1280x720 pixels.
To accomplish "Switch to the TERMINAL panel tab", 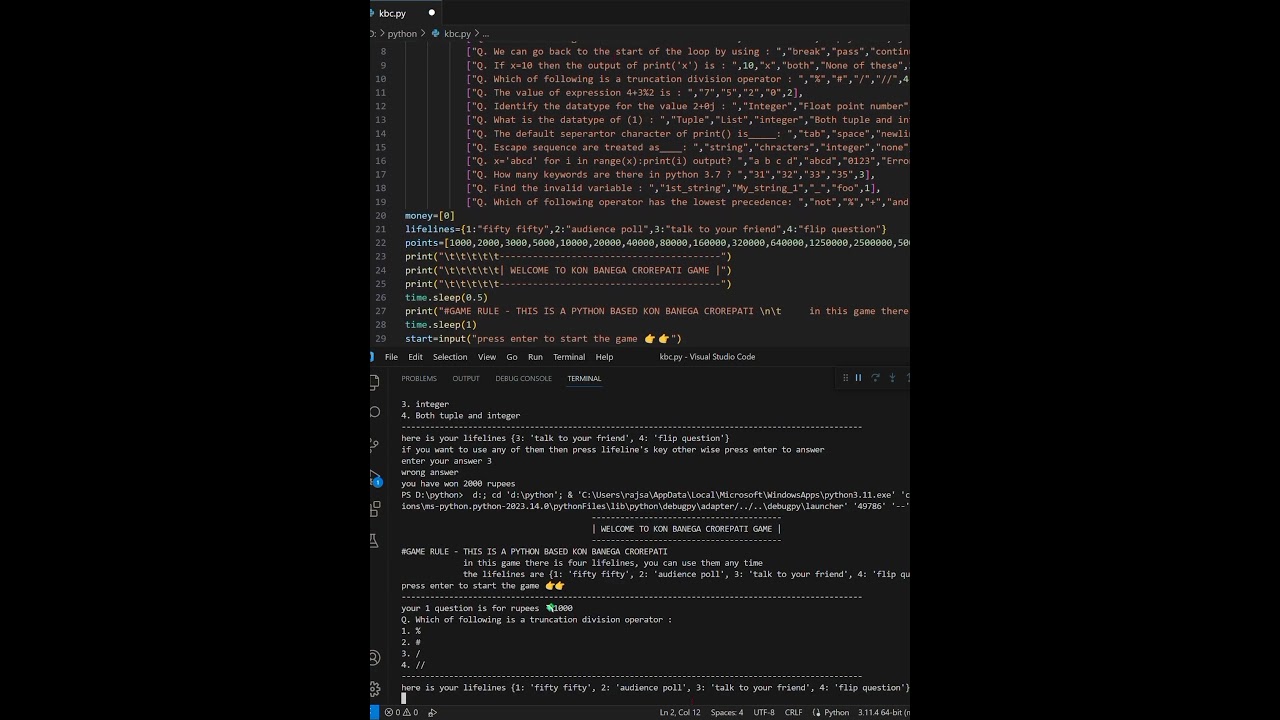I will click(x=584, y=378).
